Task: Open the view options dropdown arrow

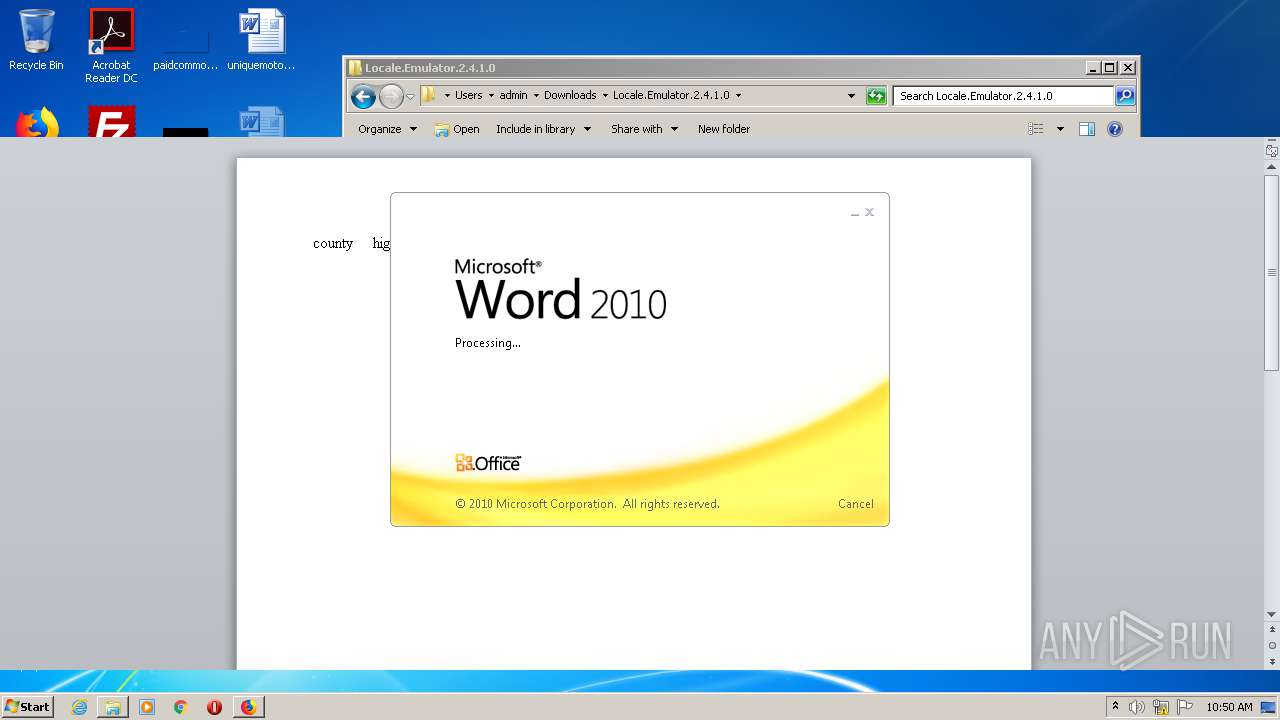Action: (x=1060, y=129)
